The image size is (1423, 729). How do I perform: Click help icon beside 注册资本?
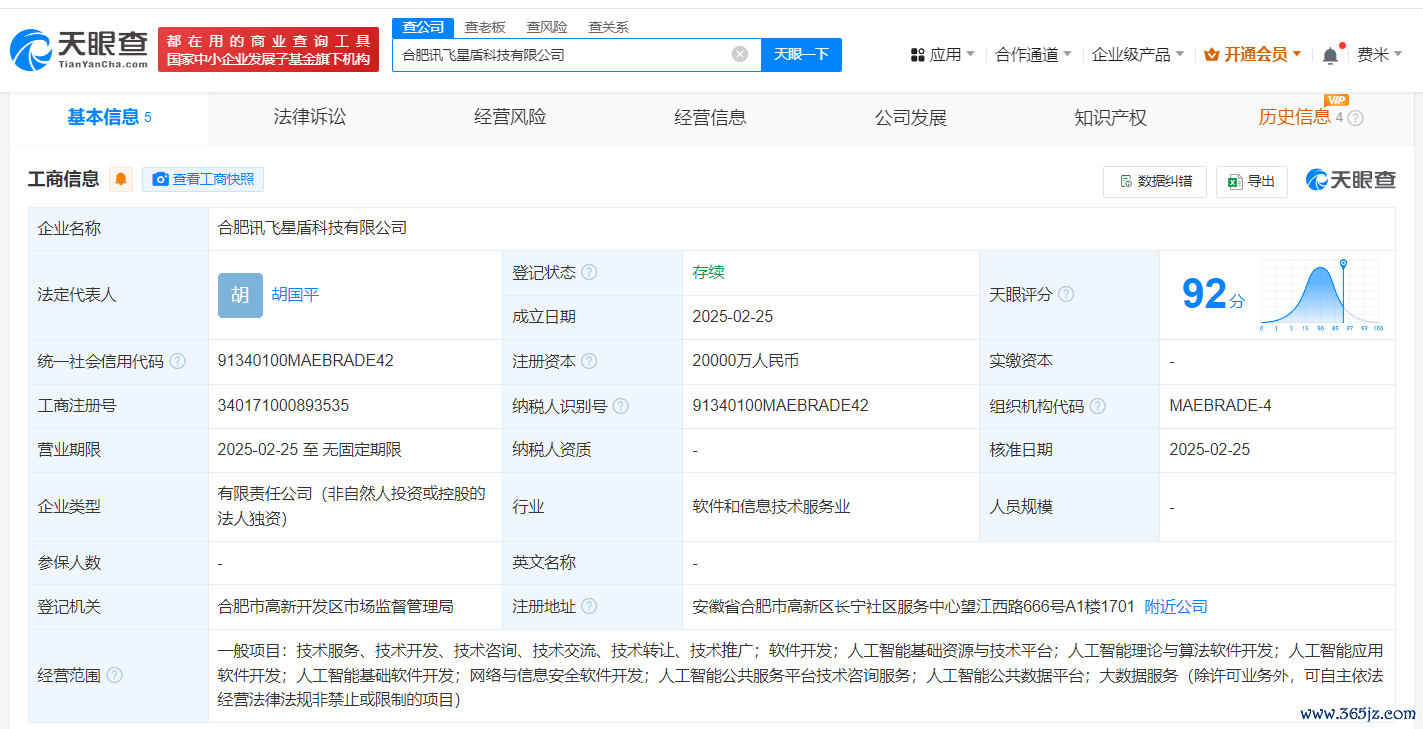(589, 361)
